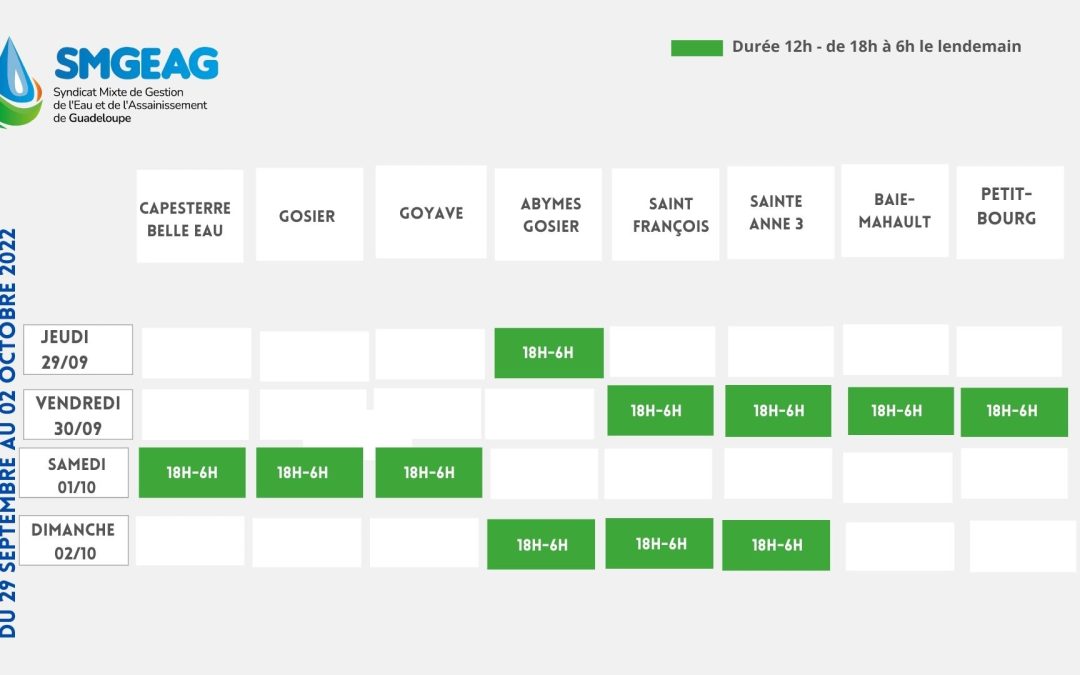Screen dimensions: 1080x675
Task: Click Saturday's 18H-6H slot for Goyave
Action: (x=429, y=473)
